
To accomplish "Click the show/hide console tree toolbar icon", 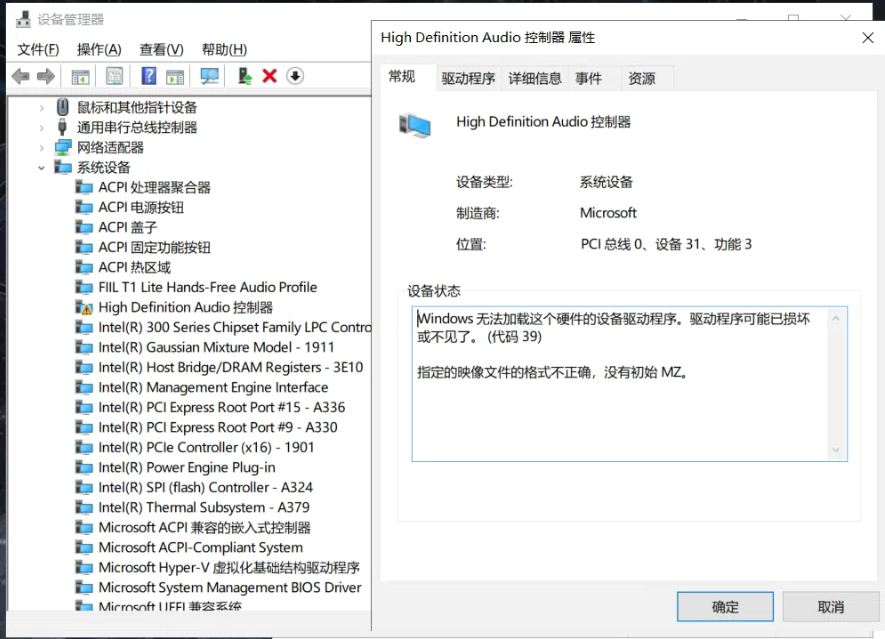I will click(x=80, y=76).
